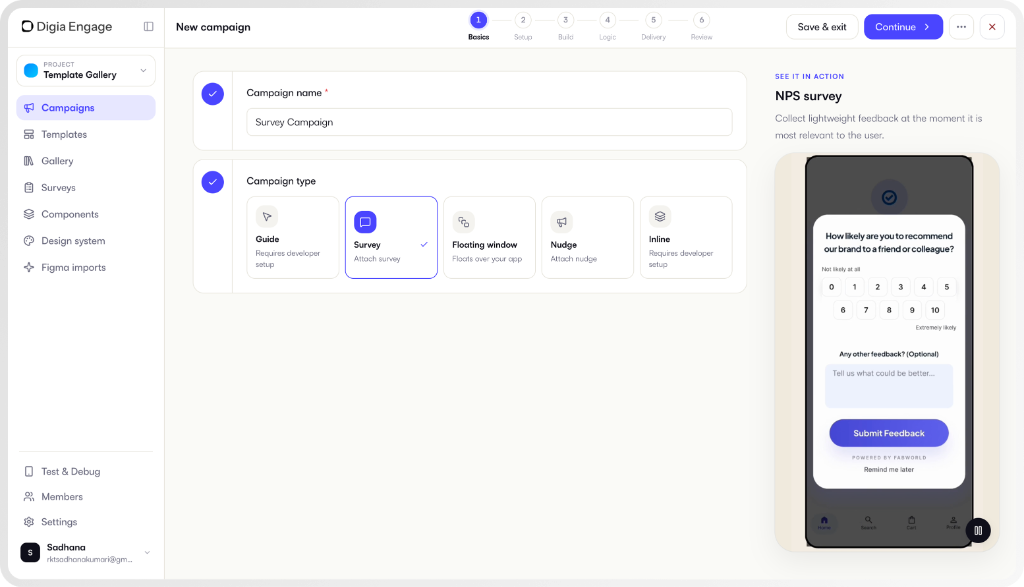
Task: Click the Figma imports sparkle icon
Action: 29,267
